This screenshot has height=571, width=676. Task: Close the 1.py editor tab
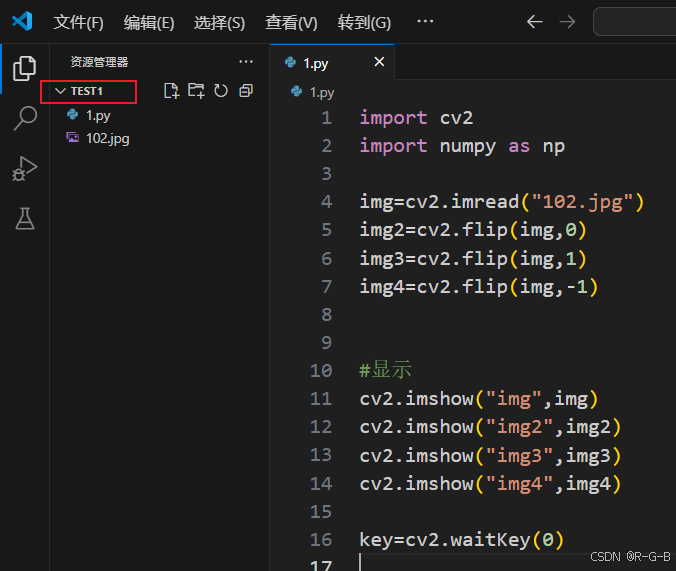tap(379, 62)
